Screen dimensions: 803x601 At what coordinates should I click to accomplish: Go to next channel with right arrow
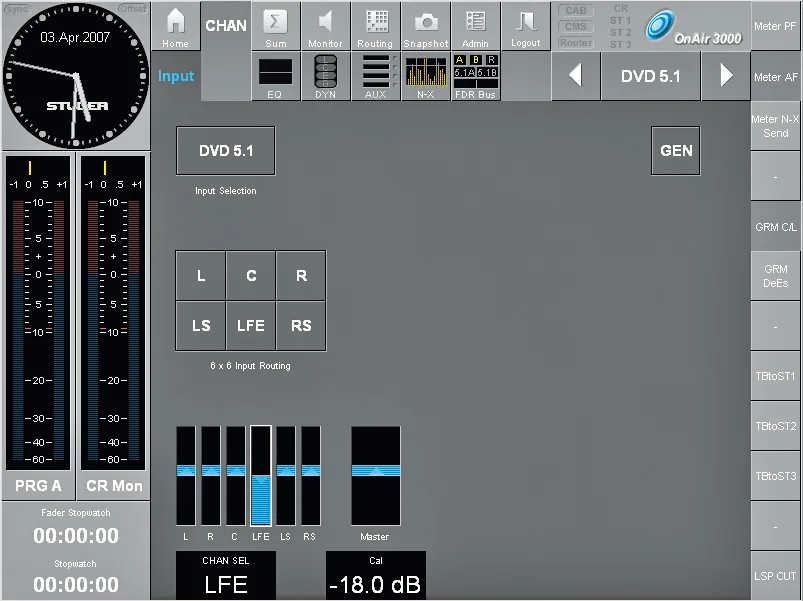726,76
